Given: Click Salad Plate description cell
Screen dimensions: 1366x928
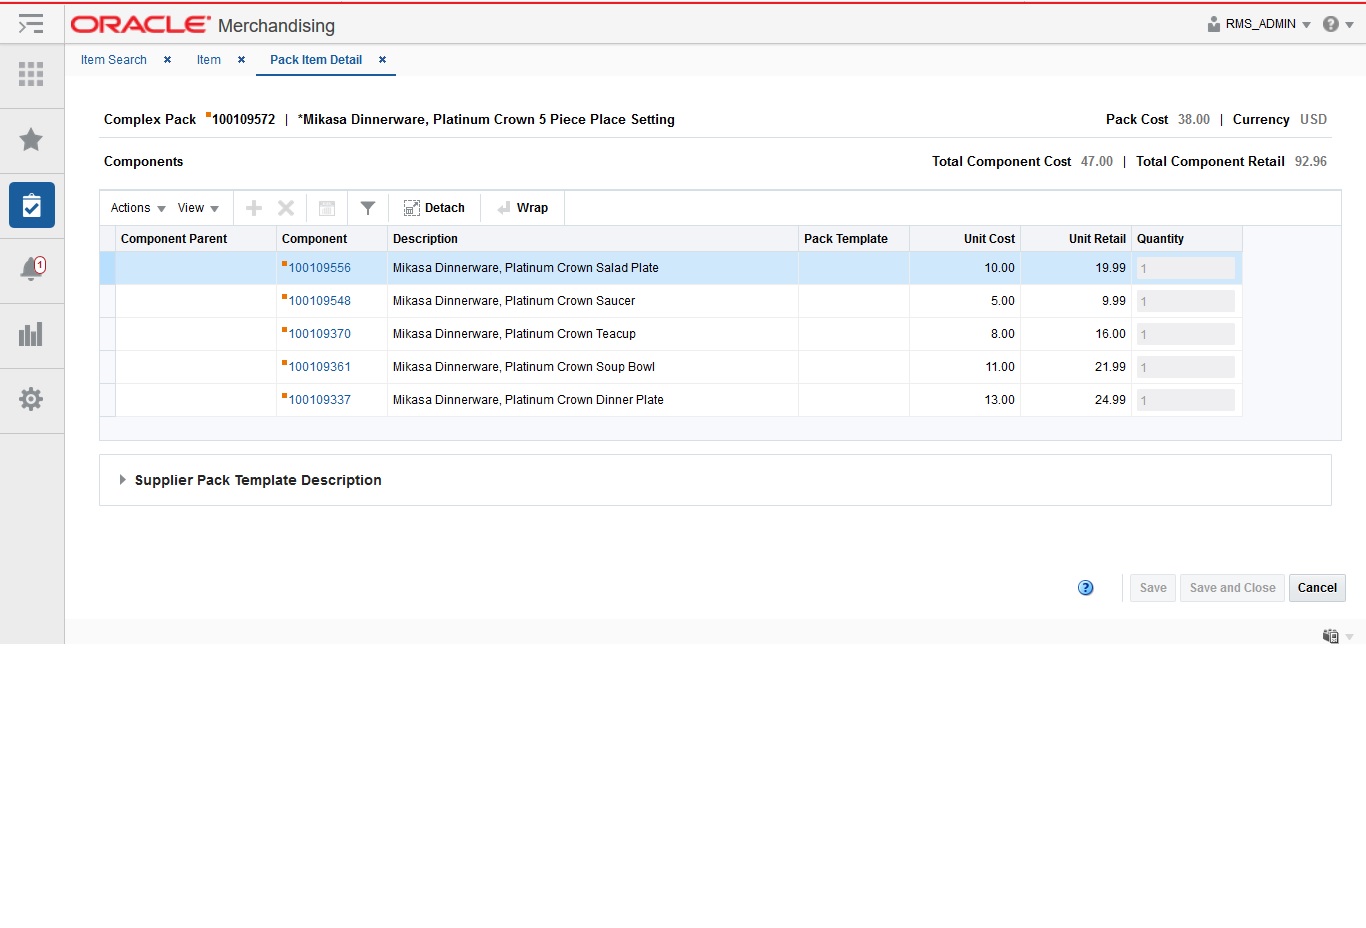Looking at the screenshot, I should (593, 268).
